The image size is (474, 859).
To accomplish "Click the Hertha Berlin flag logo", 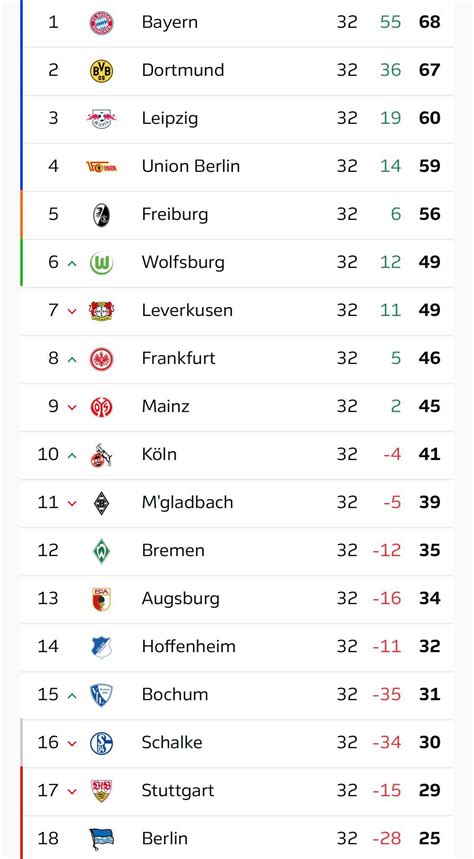I will 101,839.
